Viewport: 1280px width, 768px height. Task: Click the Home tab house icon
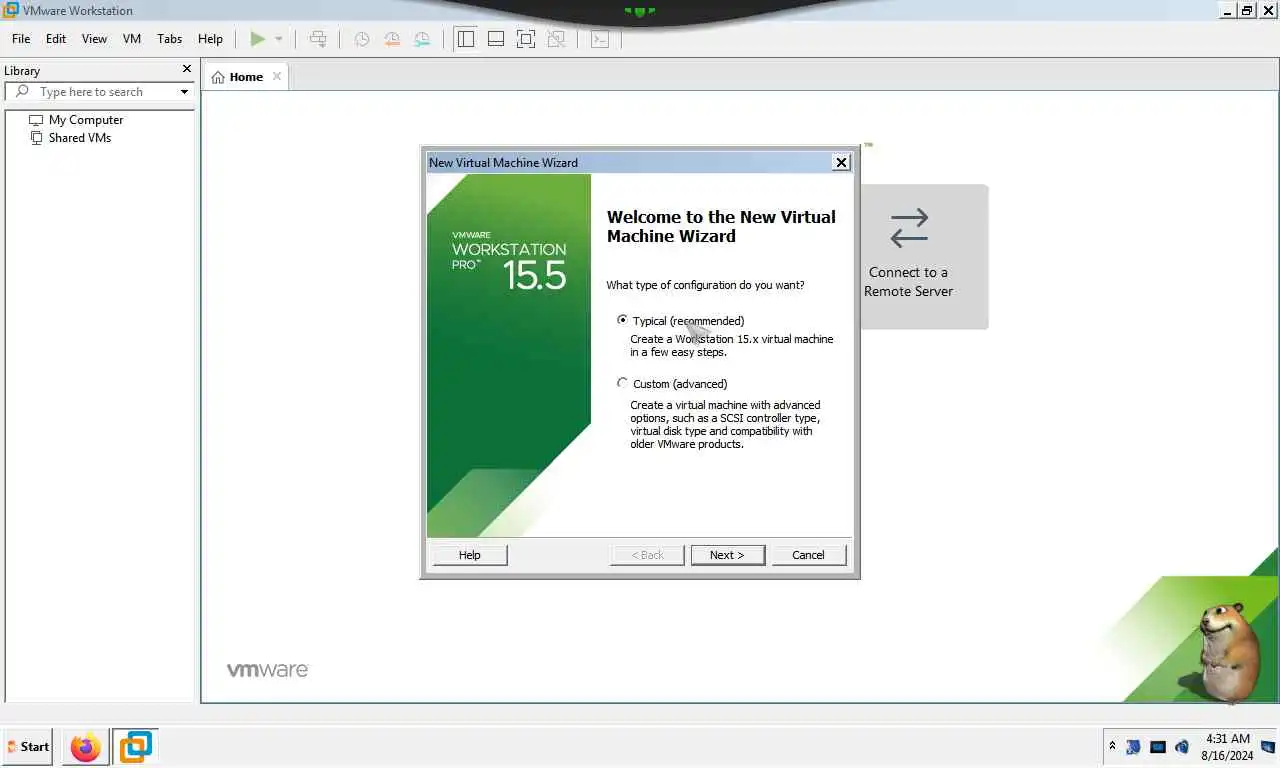(218, 77)
